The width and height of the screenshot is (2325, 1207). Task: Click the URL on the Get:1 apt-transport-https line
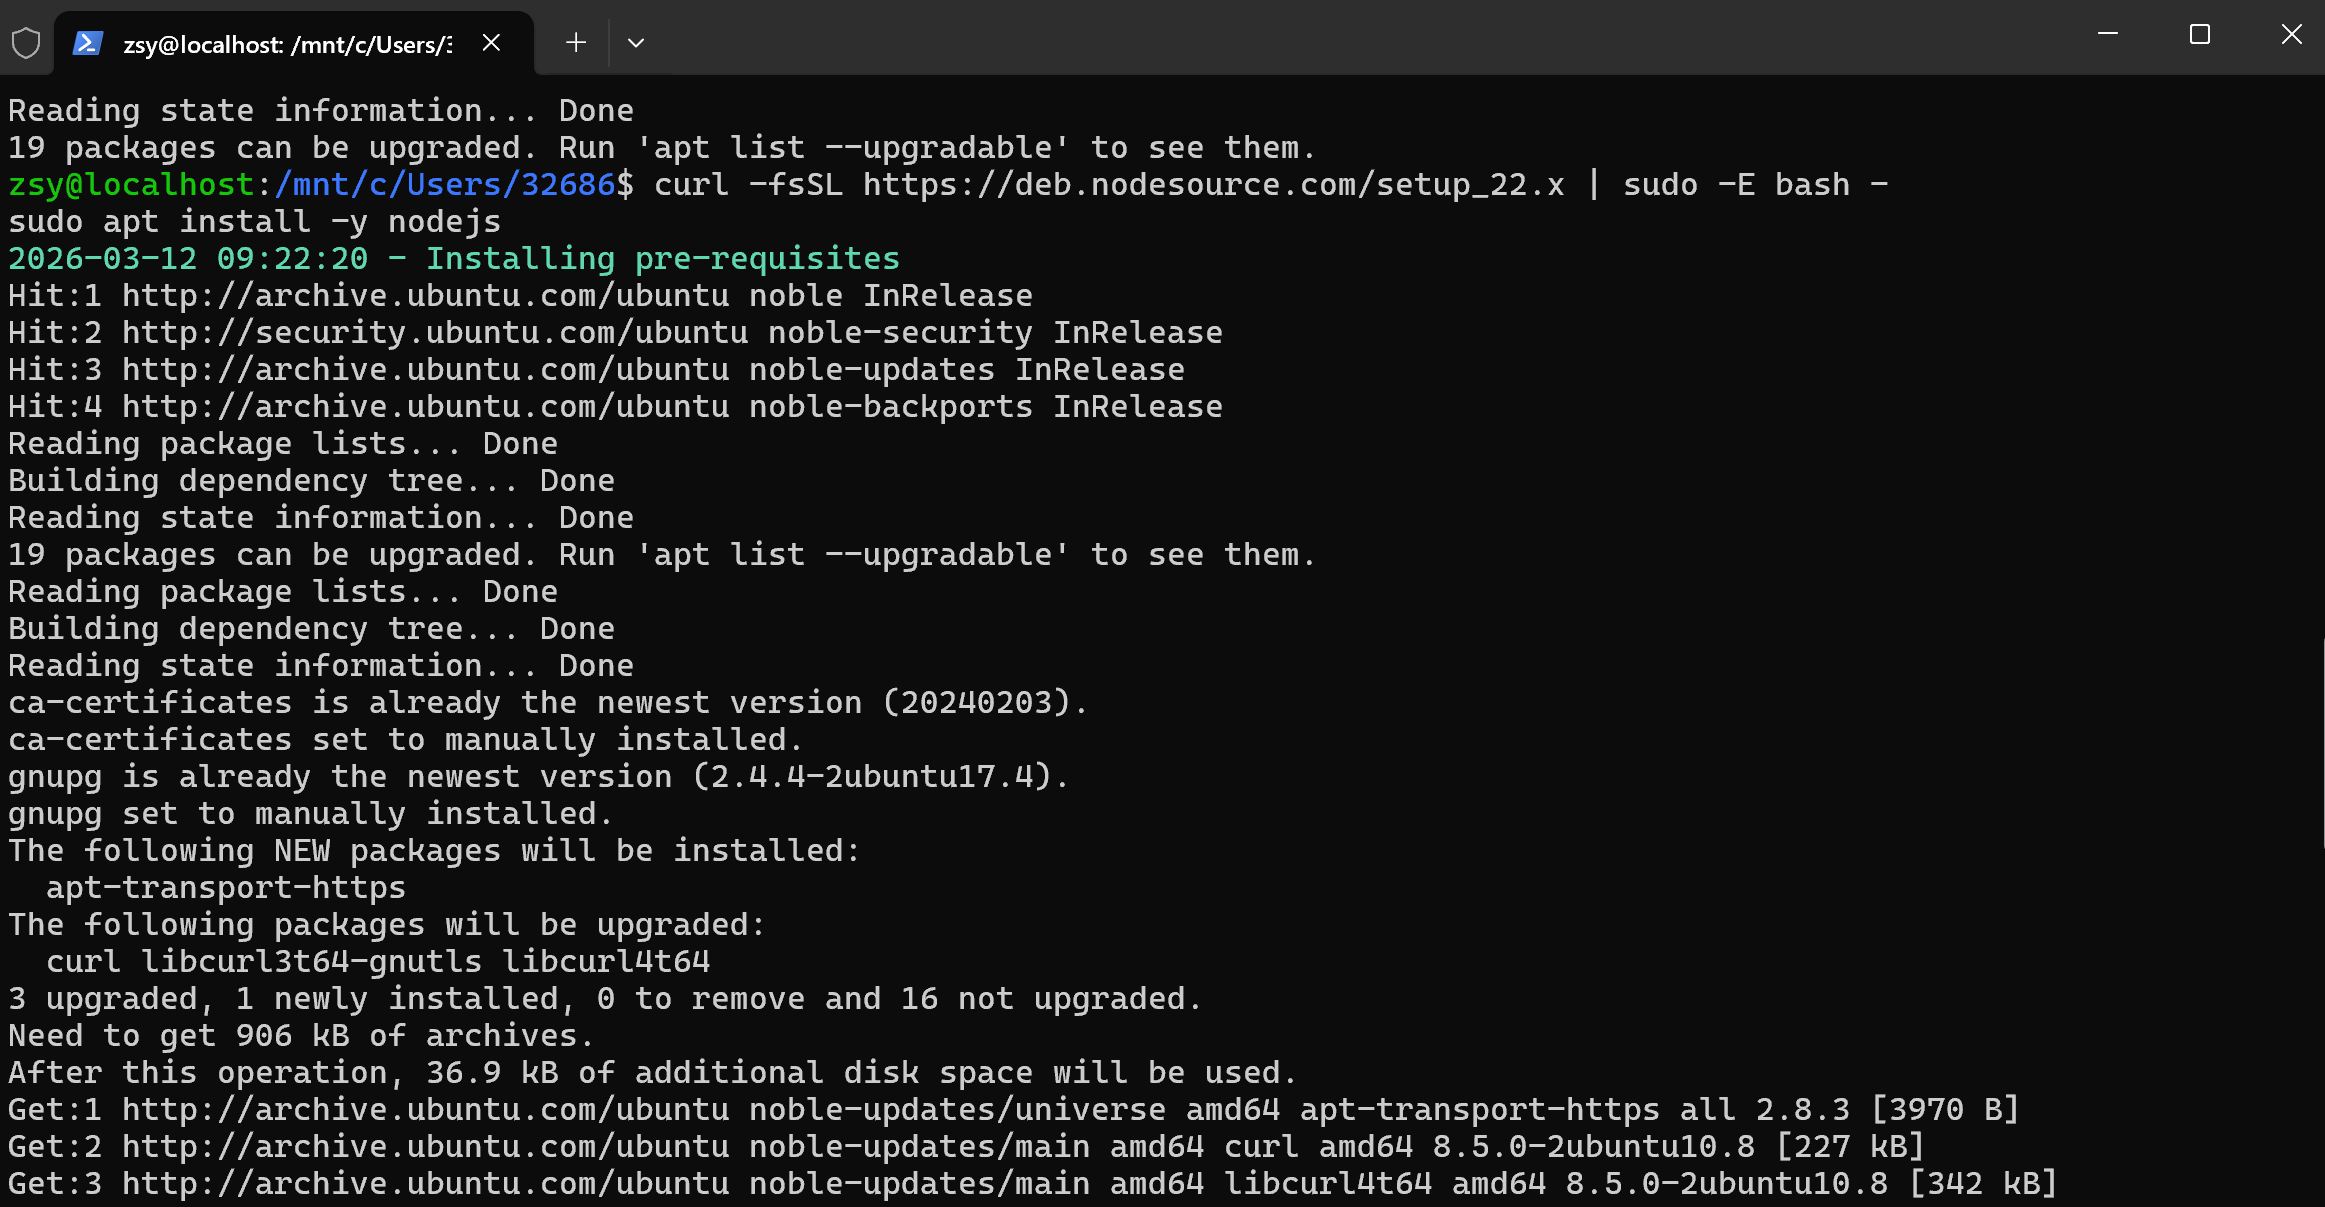(425, 1110)
